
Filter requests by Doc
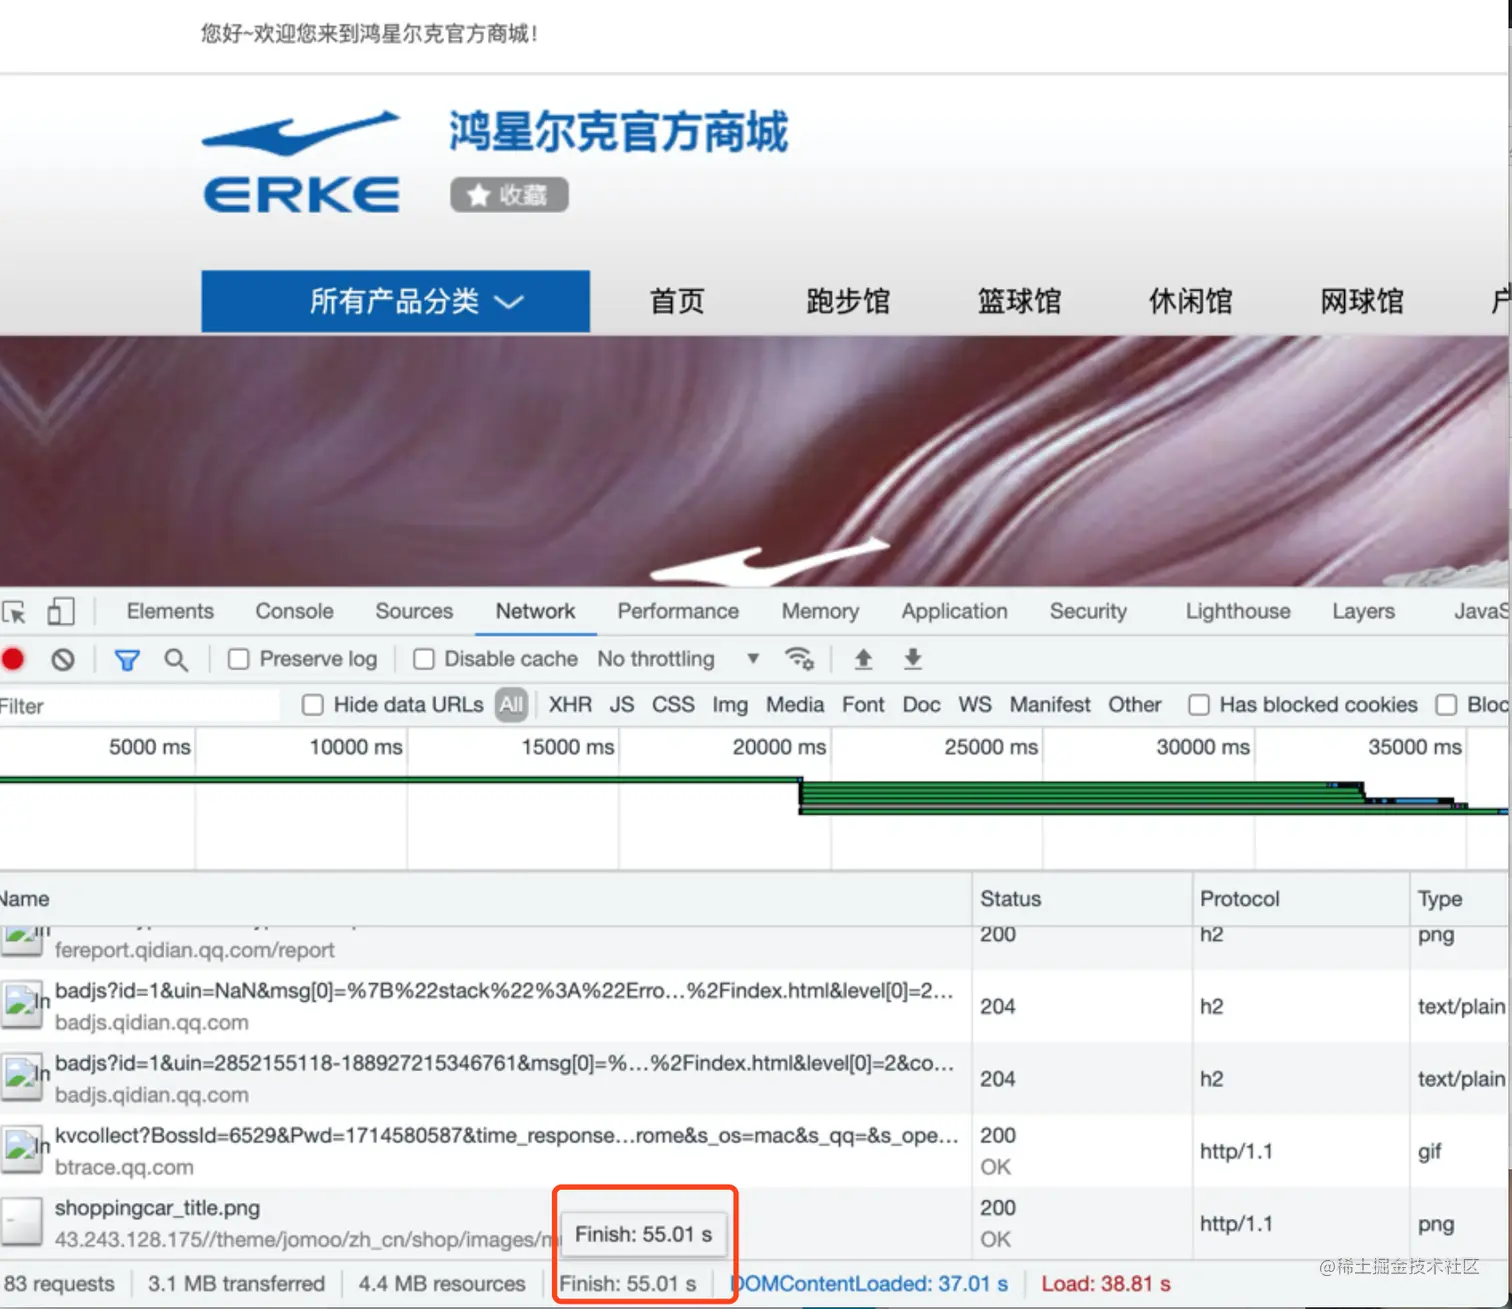click(921, 705)
